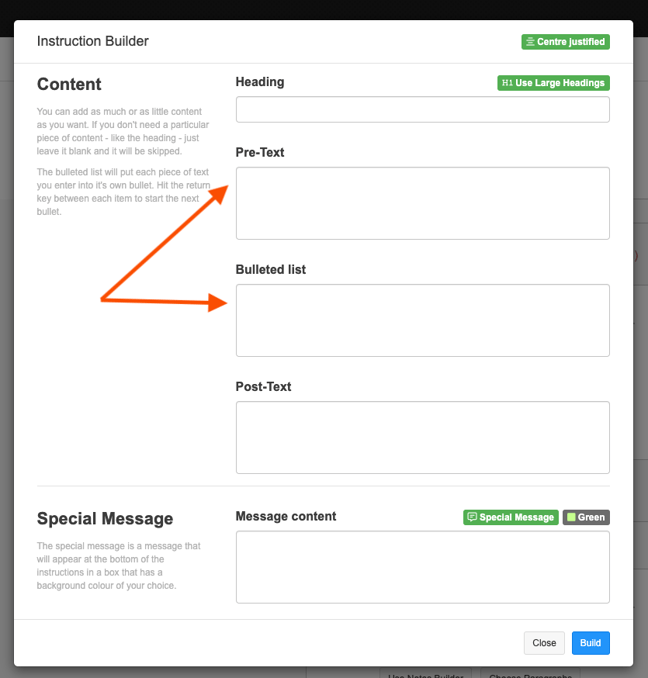The image size is (648, 678).
Task: Click the Message content text area
Action: [422, 567]
